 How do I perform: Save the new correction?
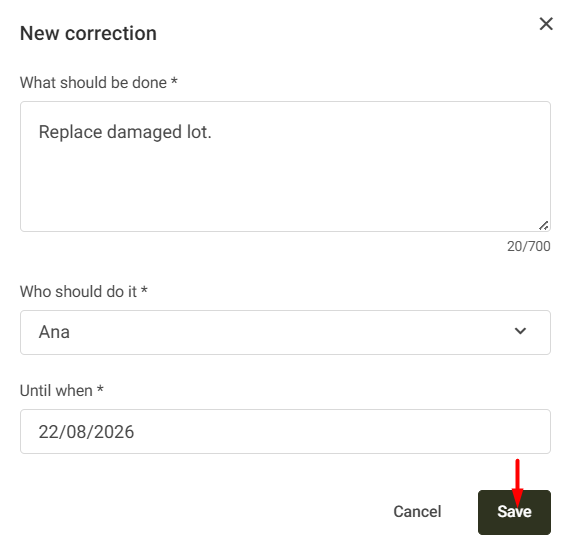tap(514, 512)
